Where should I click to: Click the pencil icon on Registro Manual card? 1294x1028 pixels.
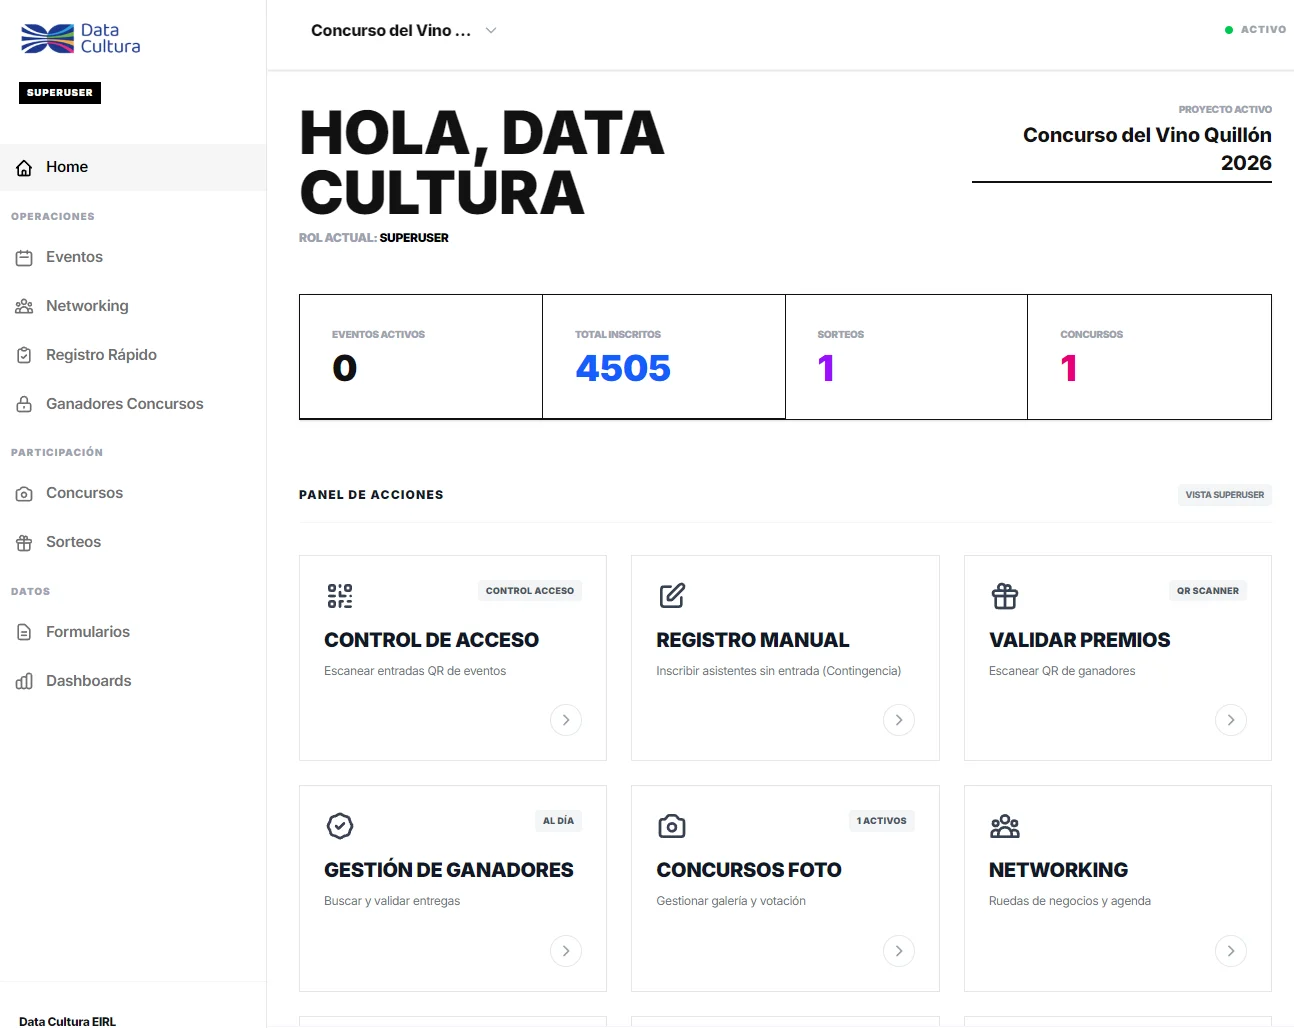[672, 595]
